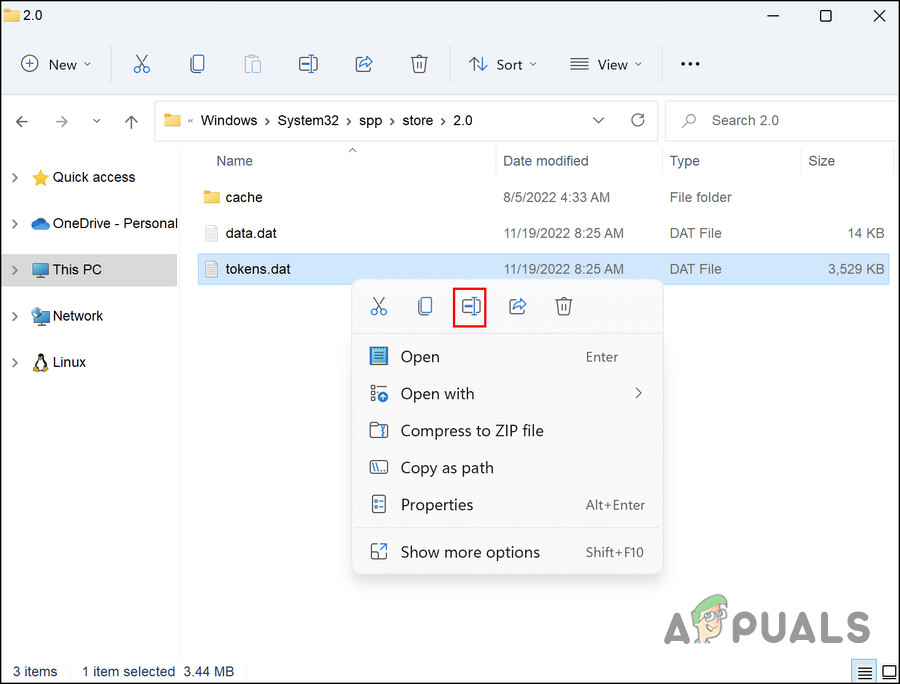Click the 8/5/2022 4:33 AM date cell
This screenshot has height=684, width=900.
pos(556,197)
